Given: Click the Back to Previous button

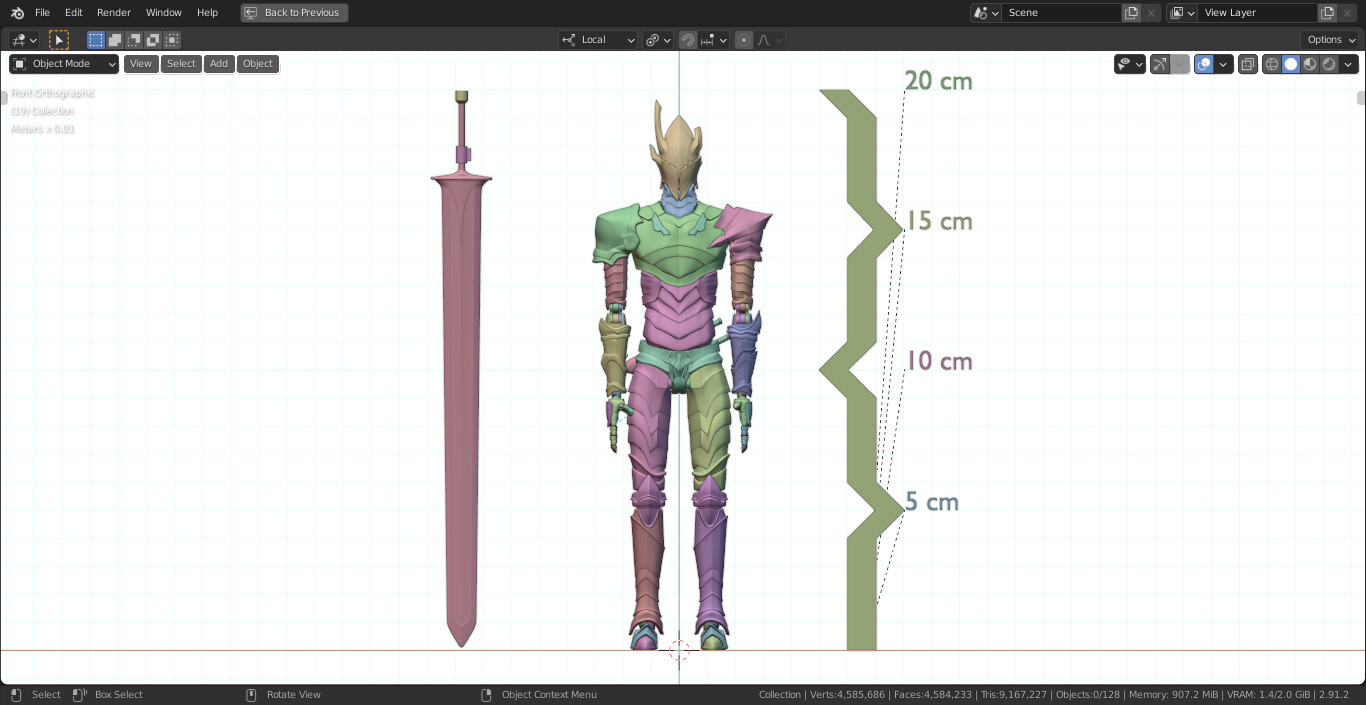Looking at the screenshot, I should click(x=294, y=12).
